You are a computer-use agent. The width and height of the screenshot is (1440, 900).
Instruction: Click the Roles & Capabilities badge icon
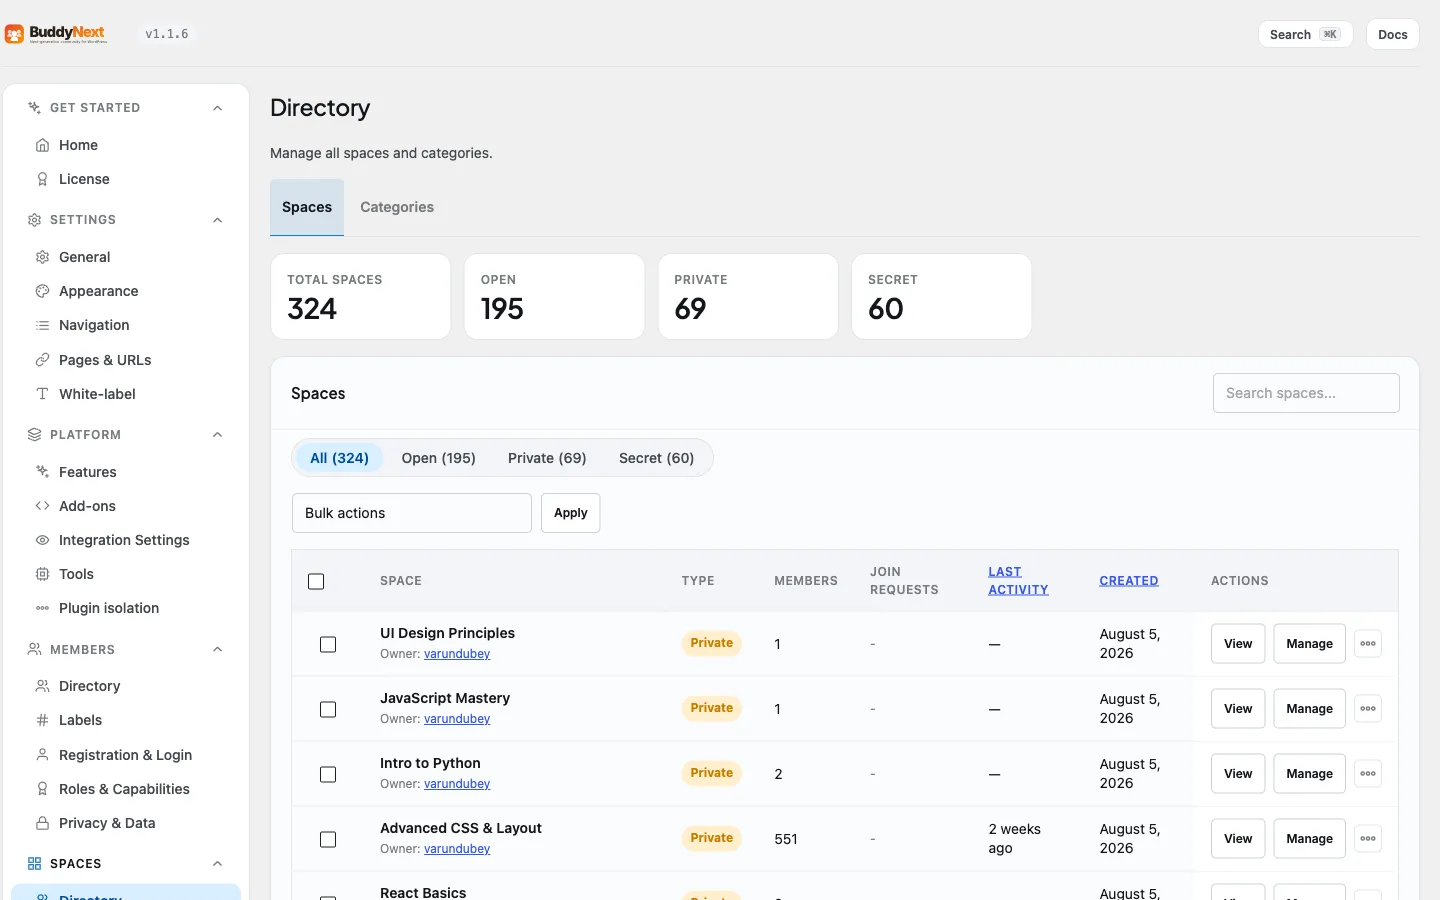[x=42, y=789]
